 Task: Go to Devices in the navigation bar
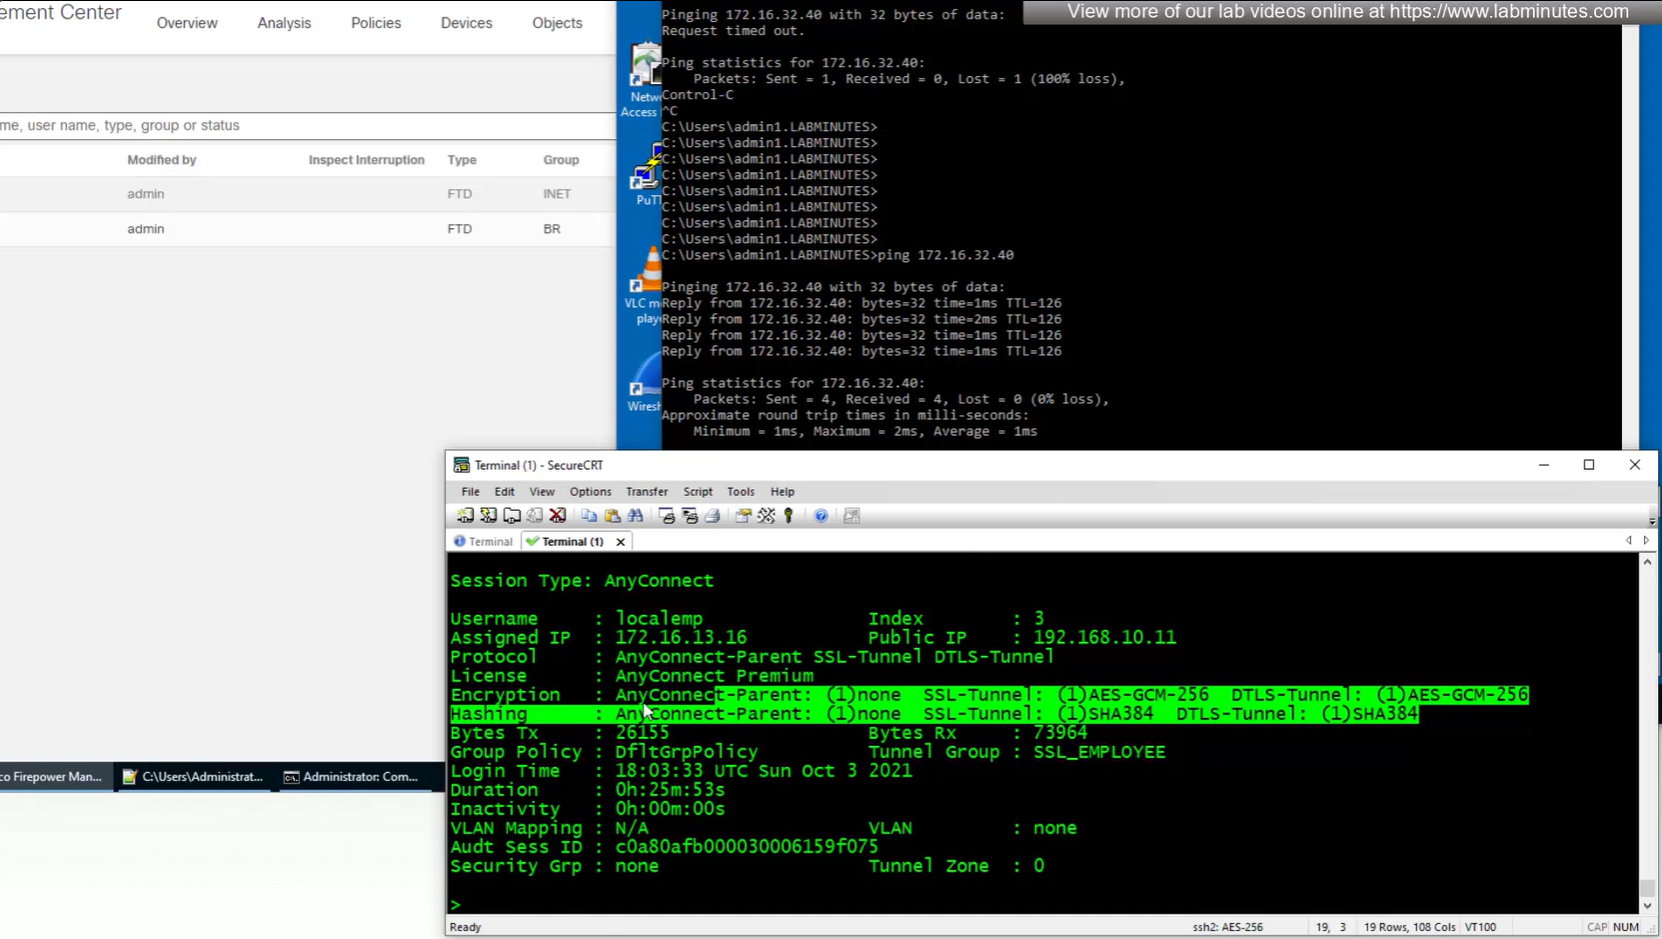tap(466, 23)
